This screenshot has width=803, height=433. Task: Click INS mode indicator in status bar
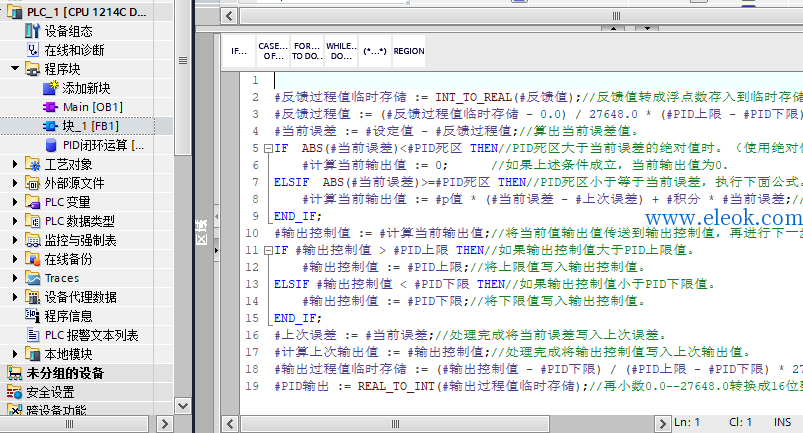[x=782, y=422]
